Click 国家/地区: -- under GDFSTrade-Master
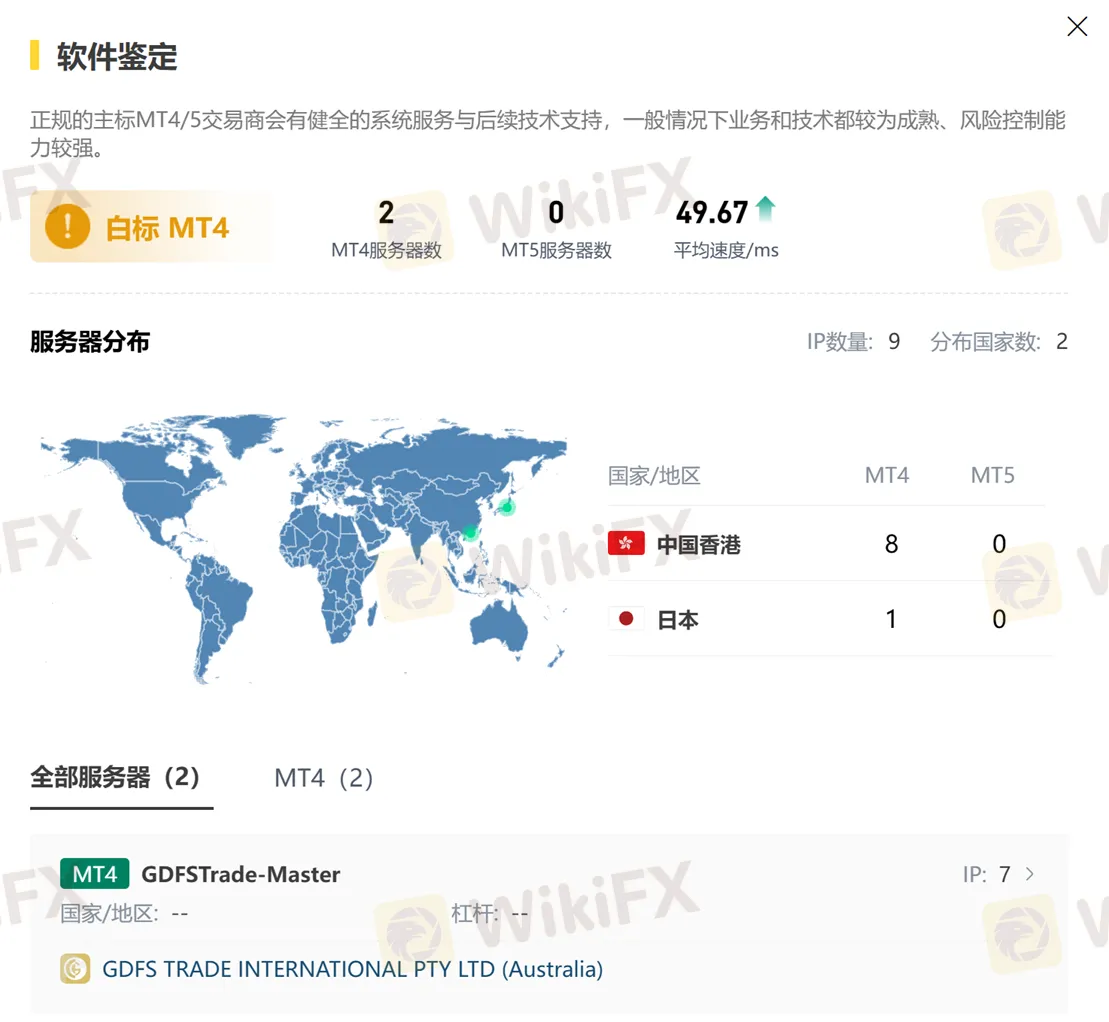 click(x=124, y=914)
